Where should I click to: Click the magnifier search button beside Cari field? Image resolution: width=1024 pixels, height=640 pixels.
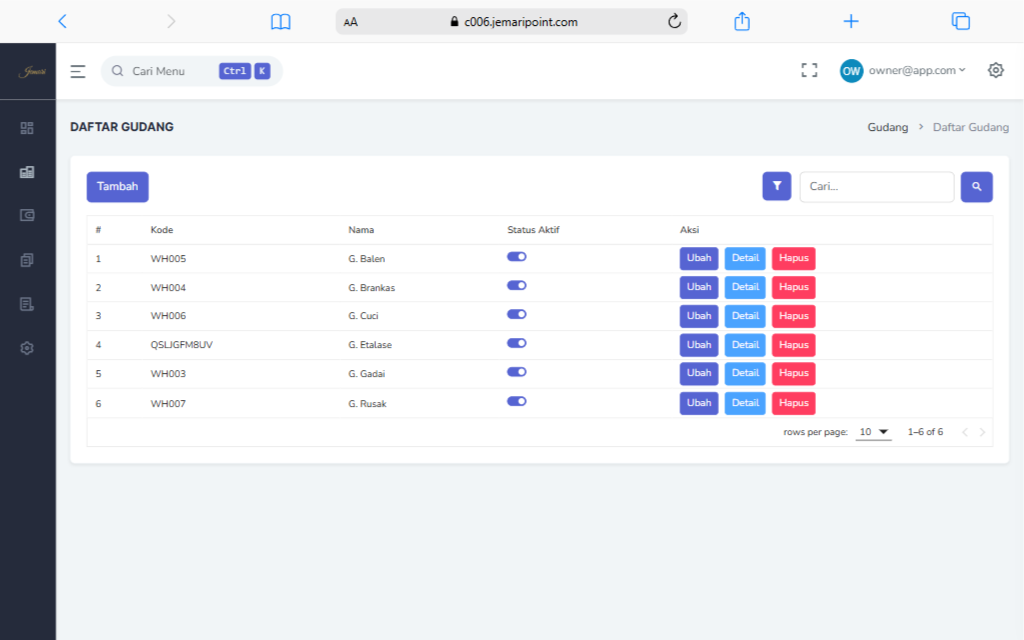976,187
